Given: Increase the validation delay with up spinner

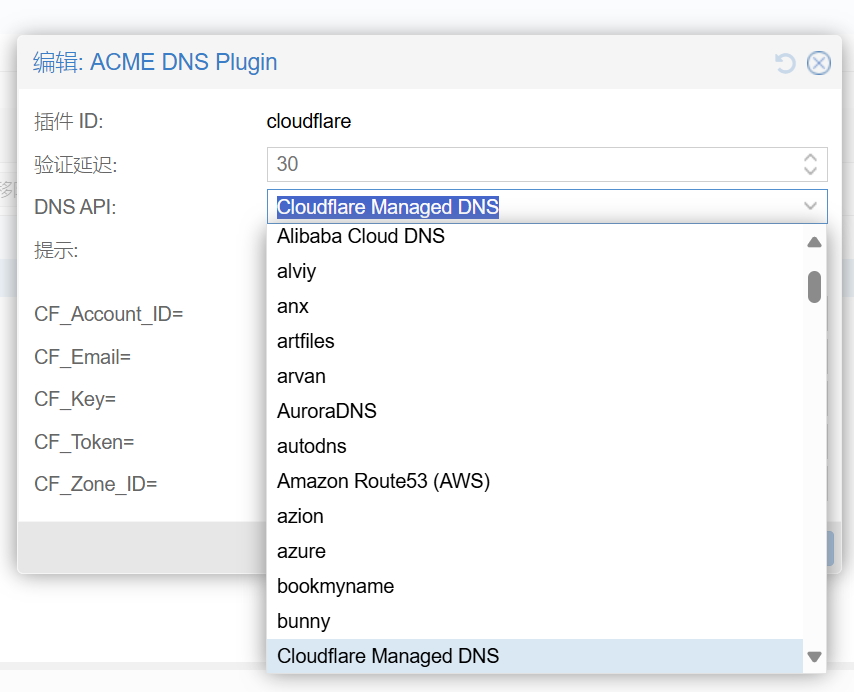Looking at the screenshot, I should (810, 158).
